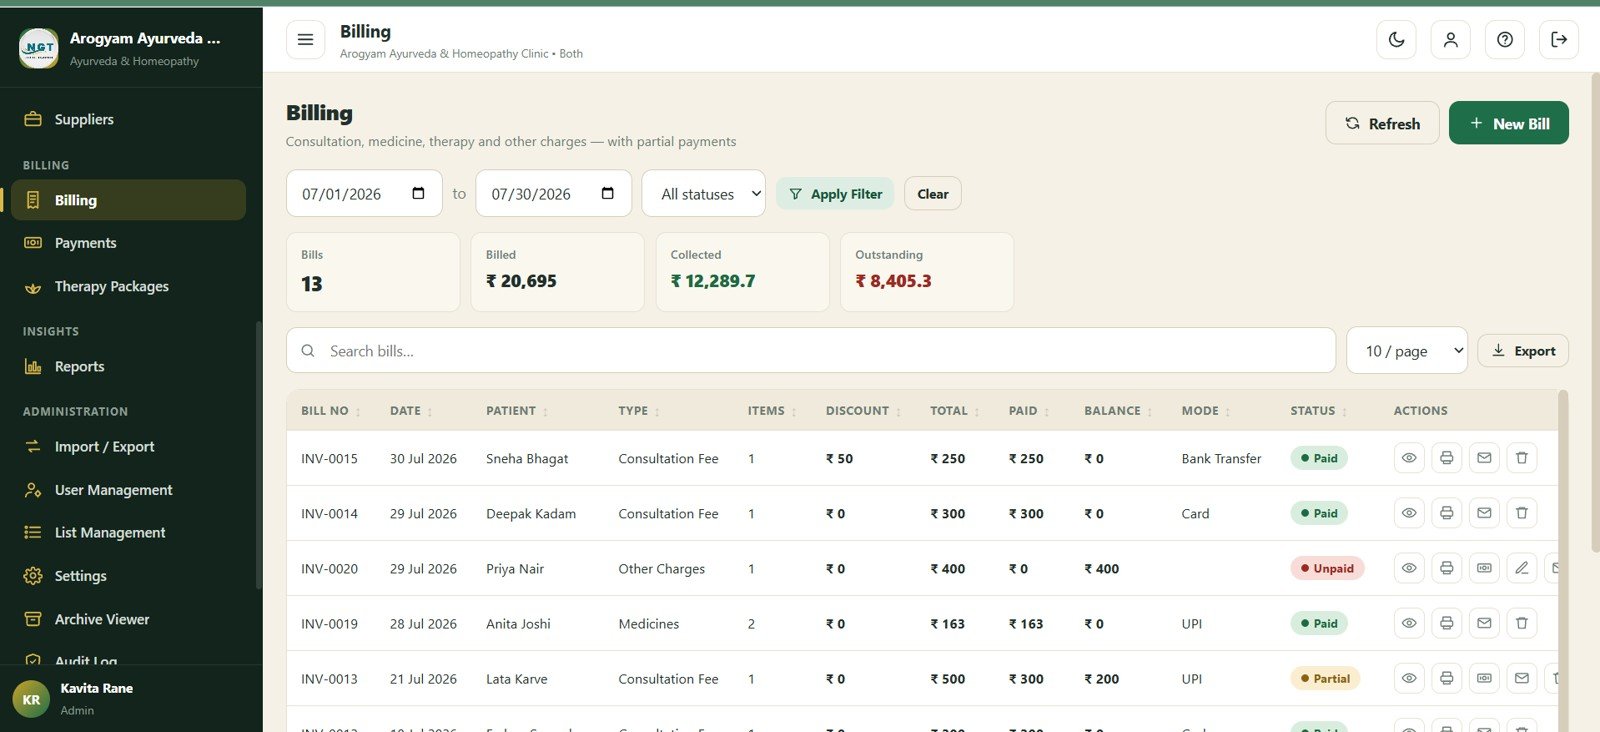Open the 10 / page size dropdown
The width and height of the screenshot is (1600, 732).
[1407, 351]
